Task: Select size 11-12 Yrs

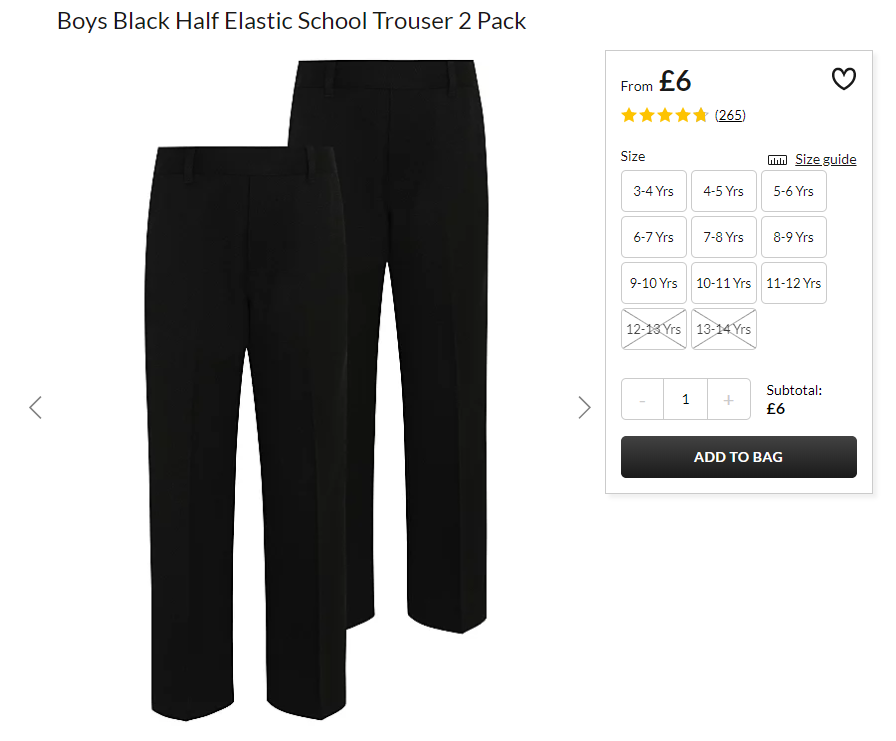Action: click(794, 283)
